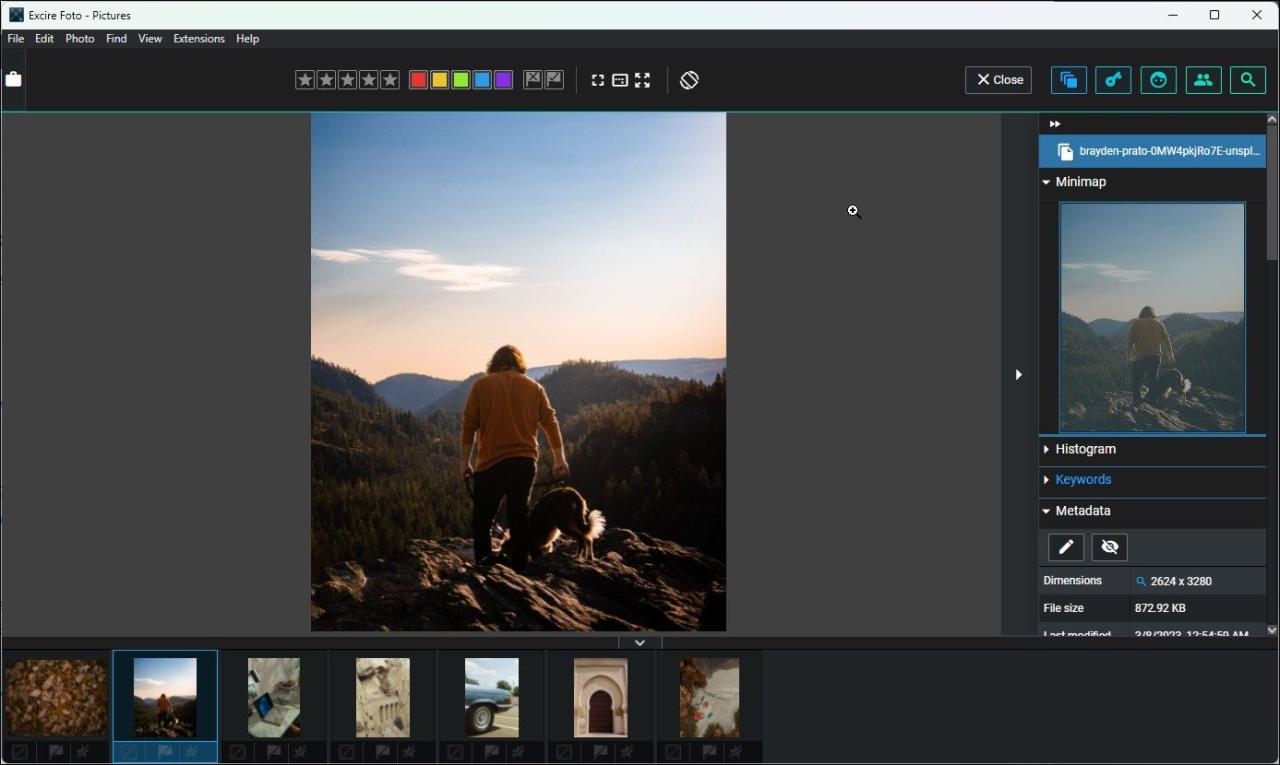Click the color label icon under the last thumbnail

coord(673,752)
